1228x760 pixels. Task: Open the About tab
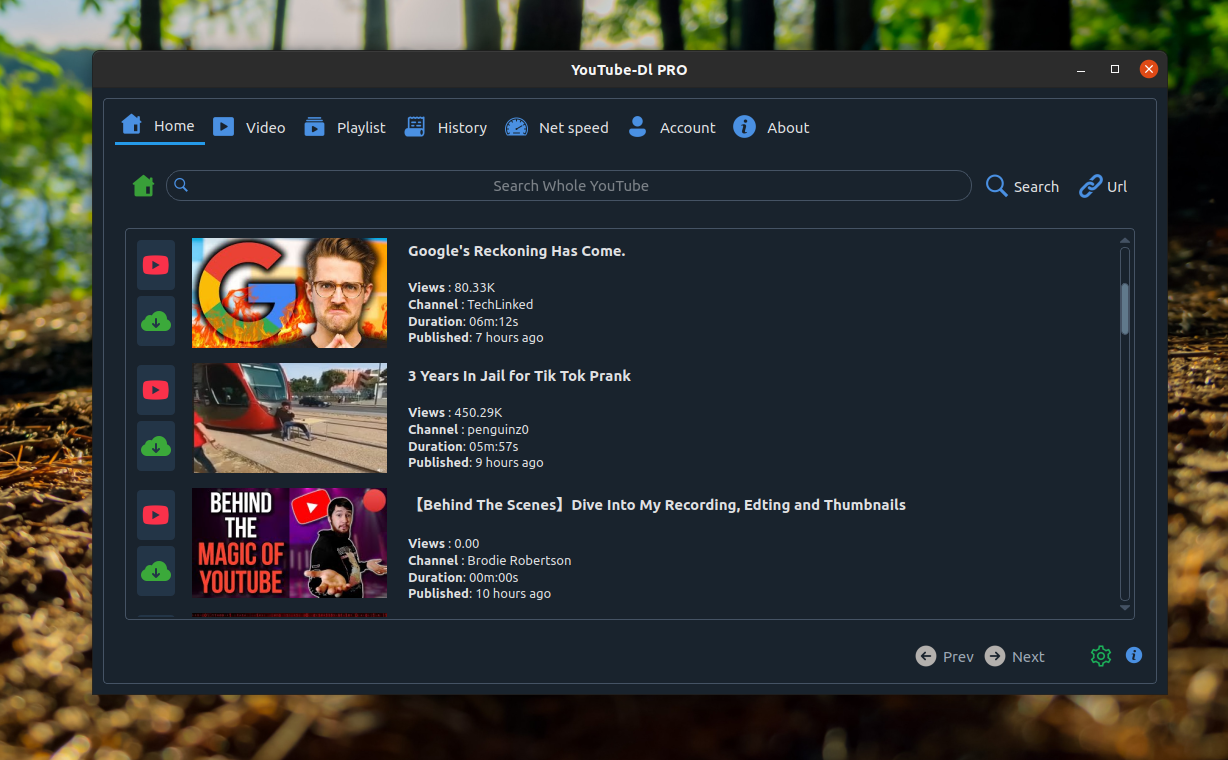point(771,127)
